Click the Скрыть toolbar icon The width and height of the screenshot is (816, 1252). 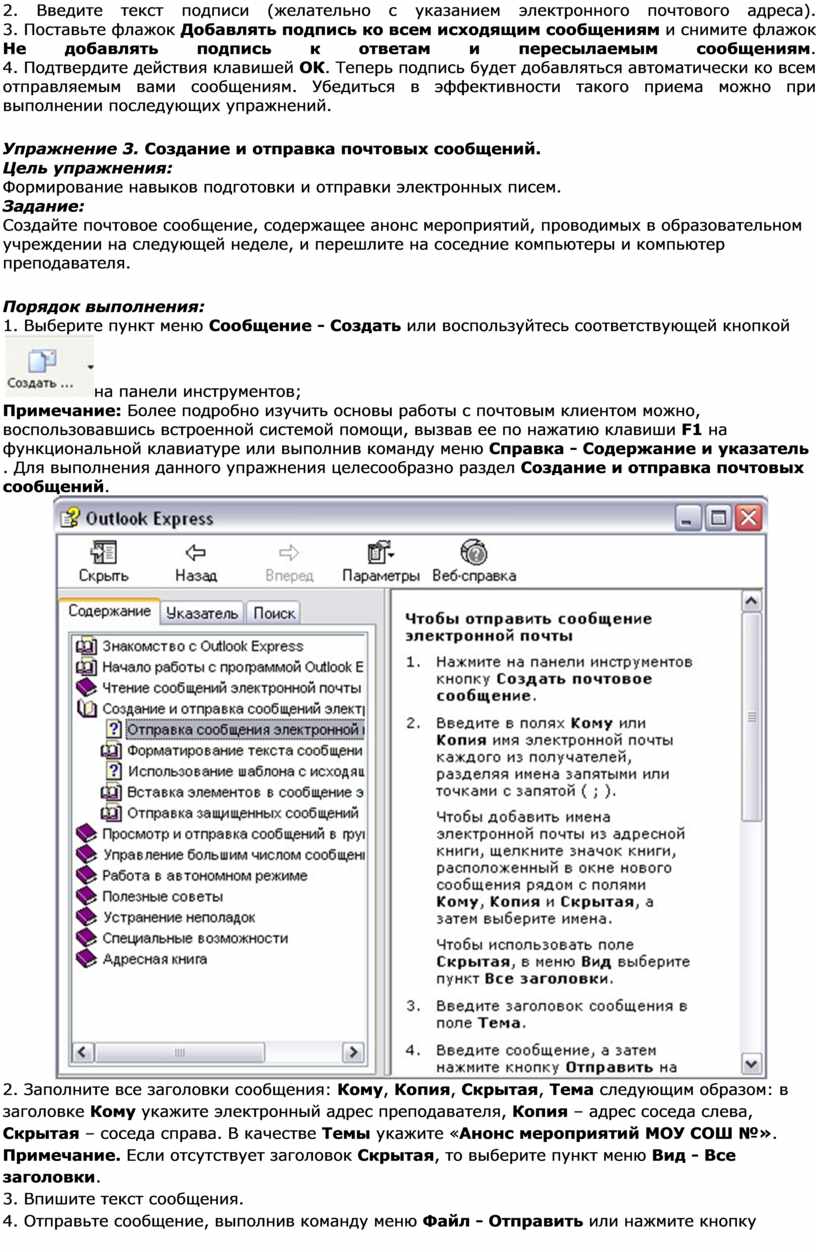103,553
